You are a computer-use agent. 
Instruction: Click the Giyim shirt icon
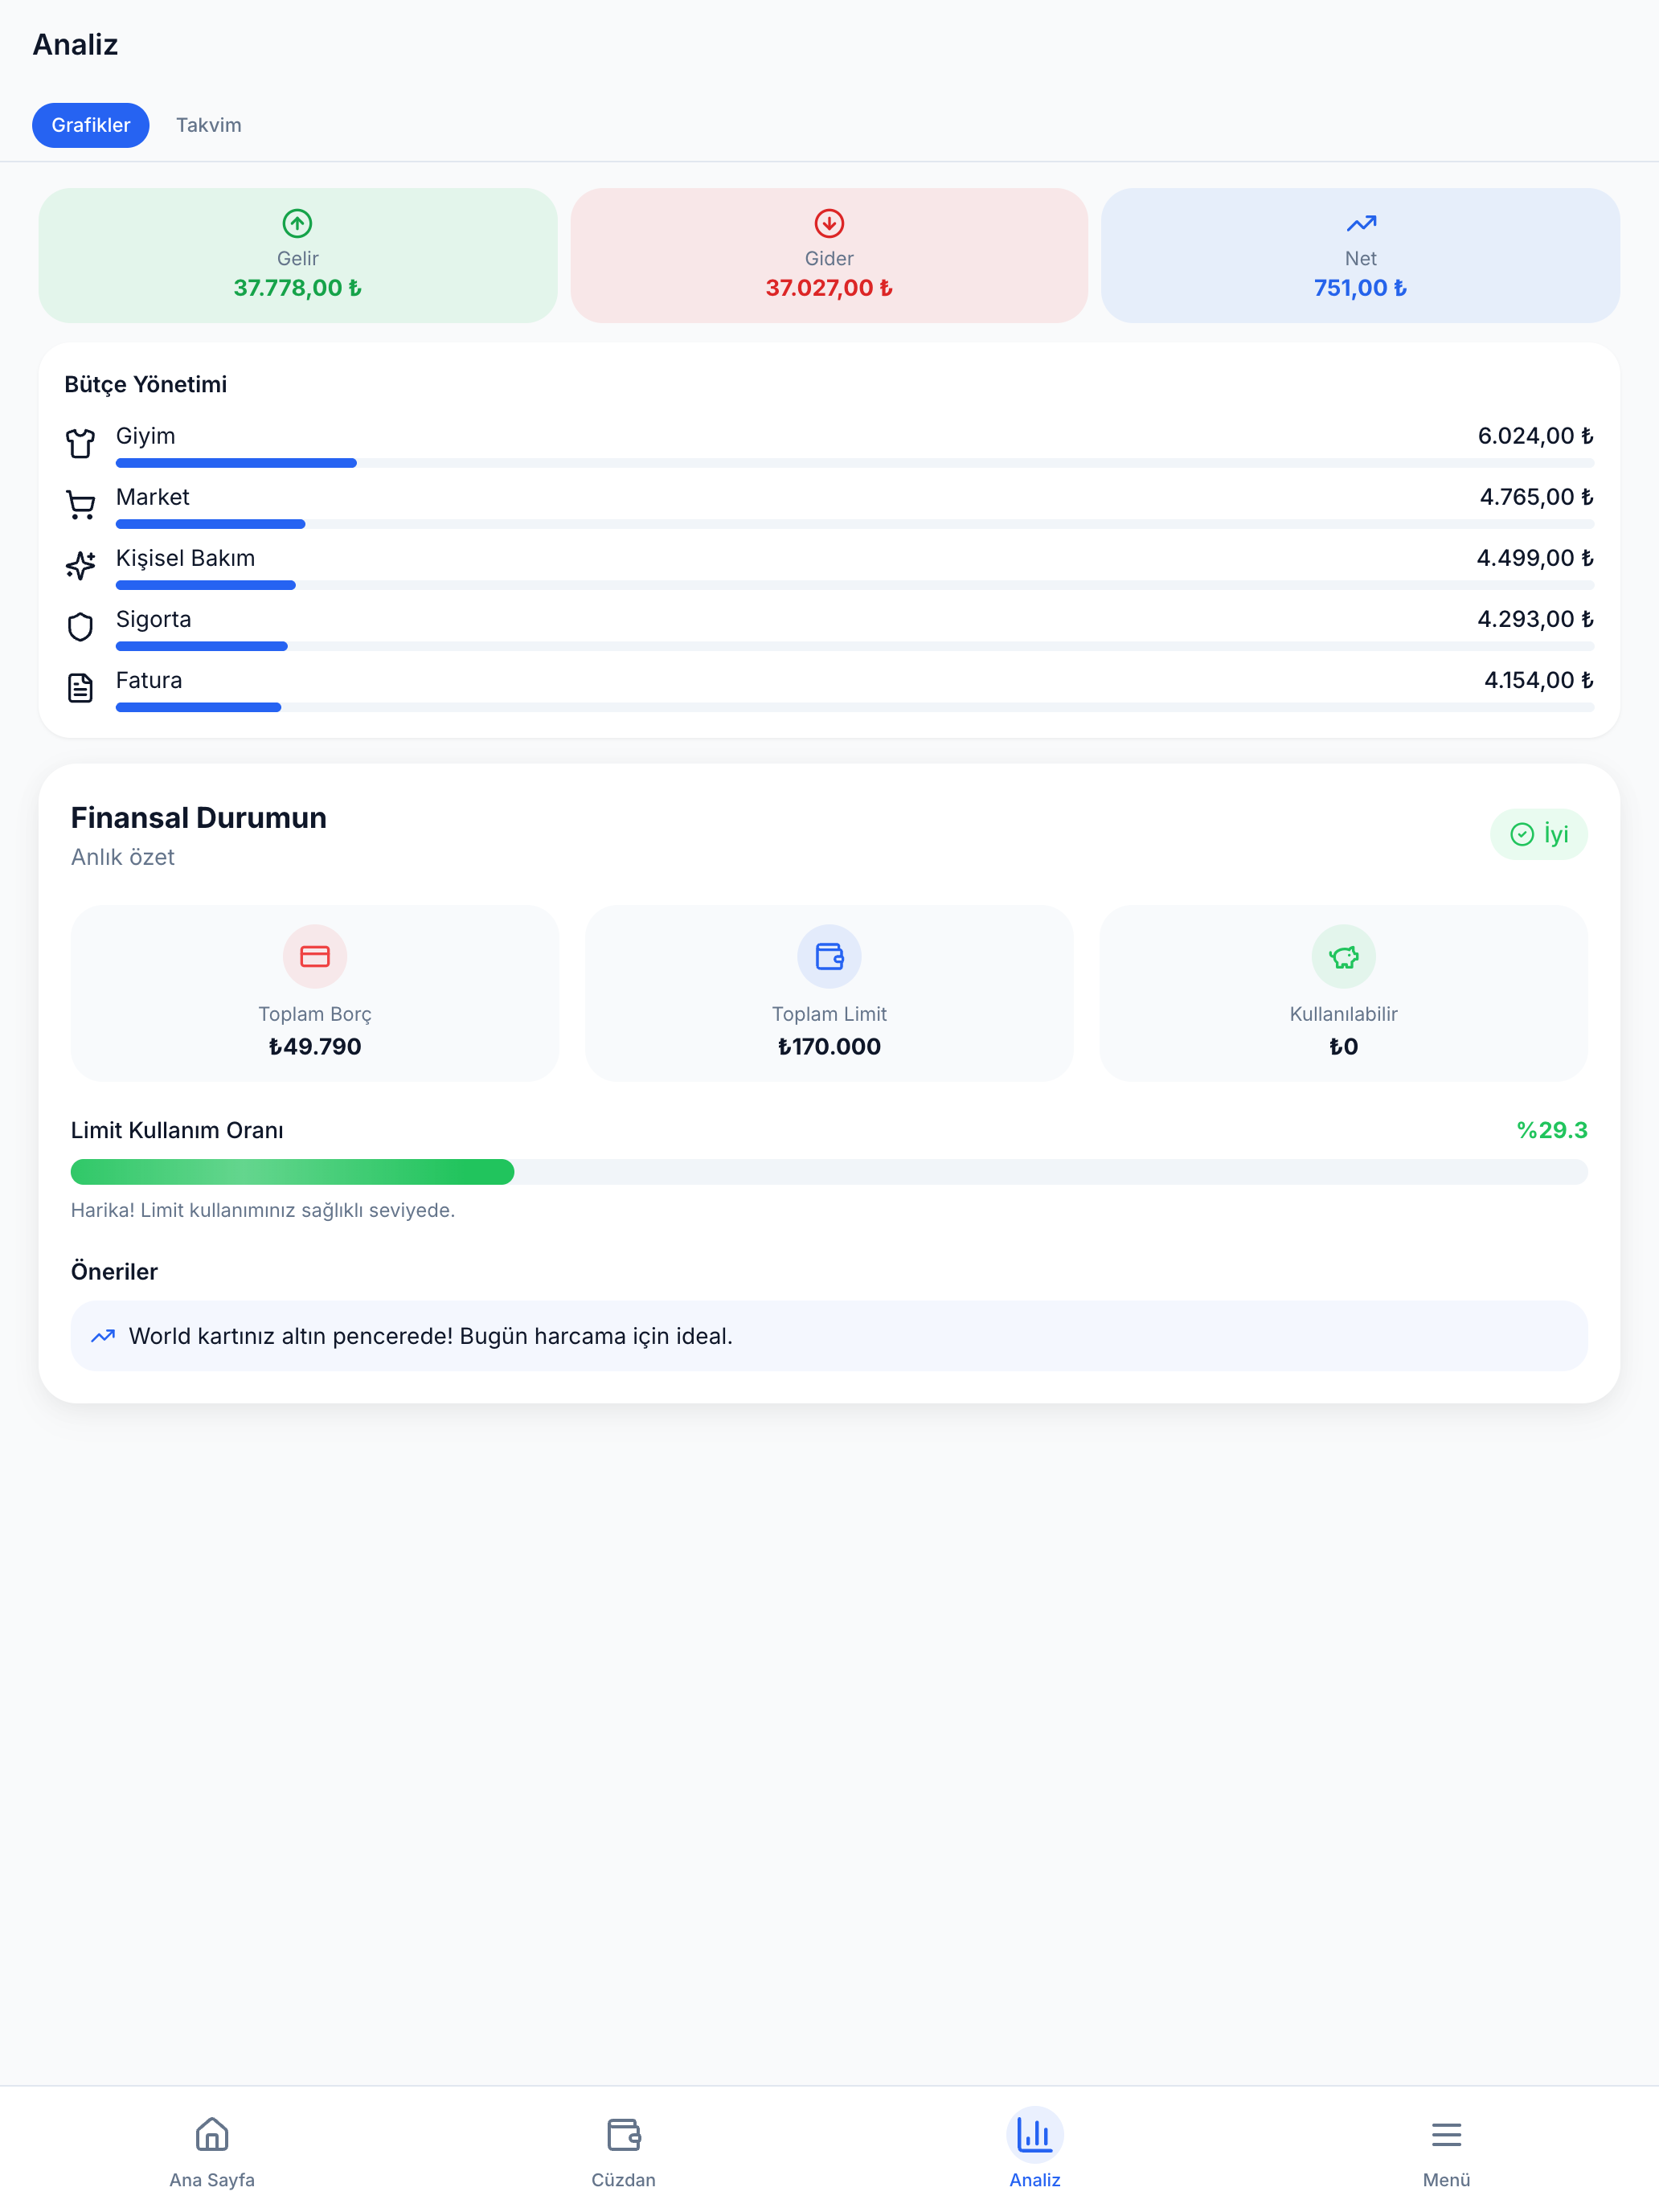(x=81, y=443)
